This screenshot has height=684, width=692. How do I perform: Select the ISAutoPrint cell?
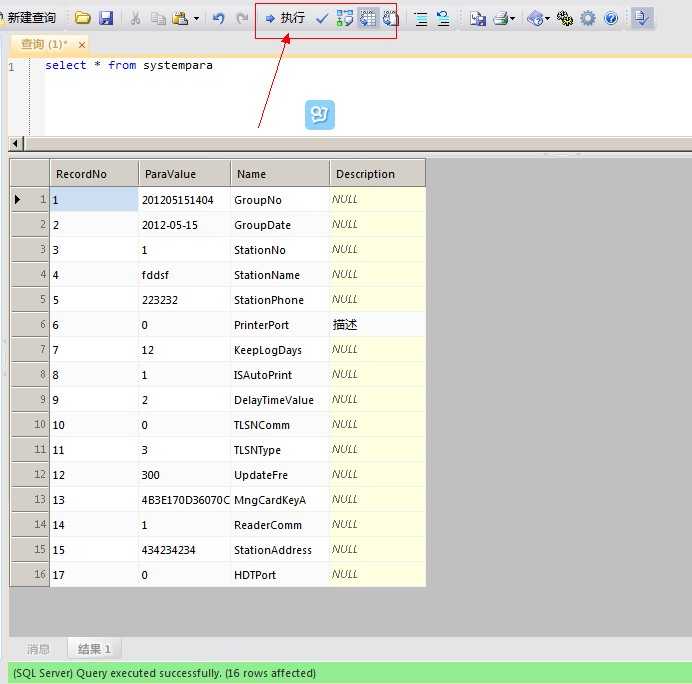(280, 375)
